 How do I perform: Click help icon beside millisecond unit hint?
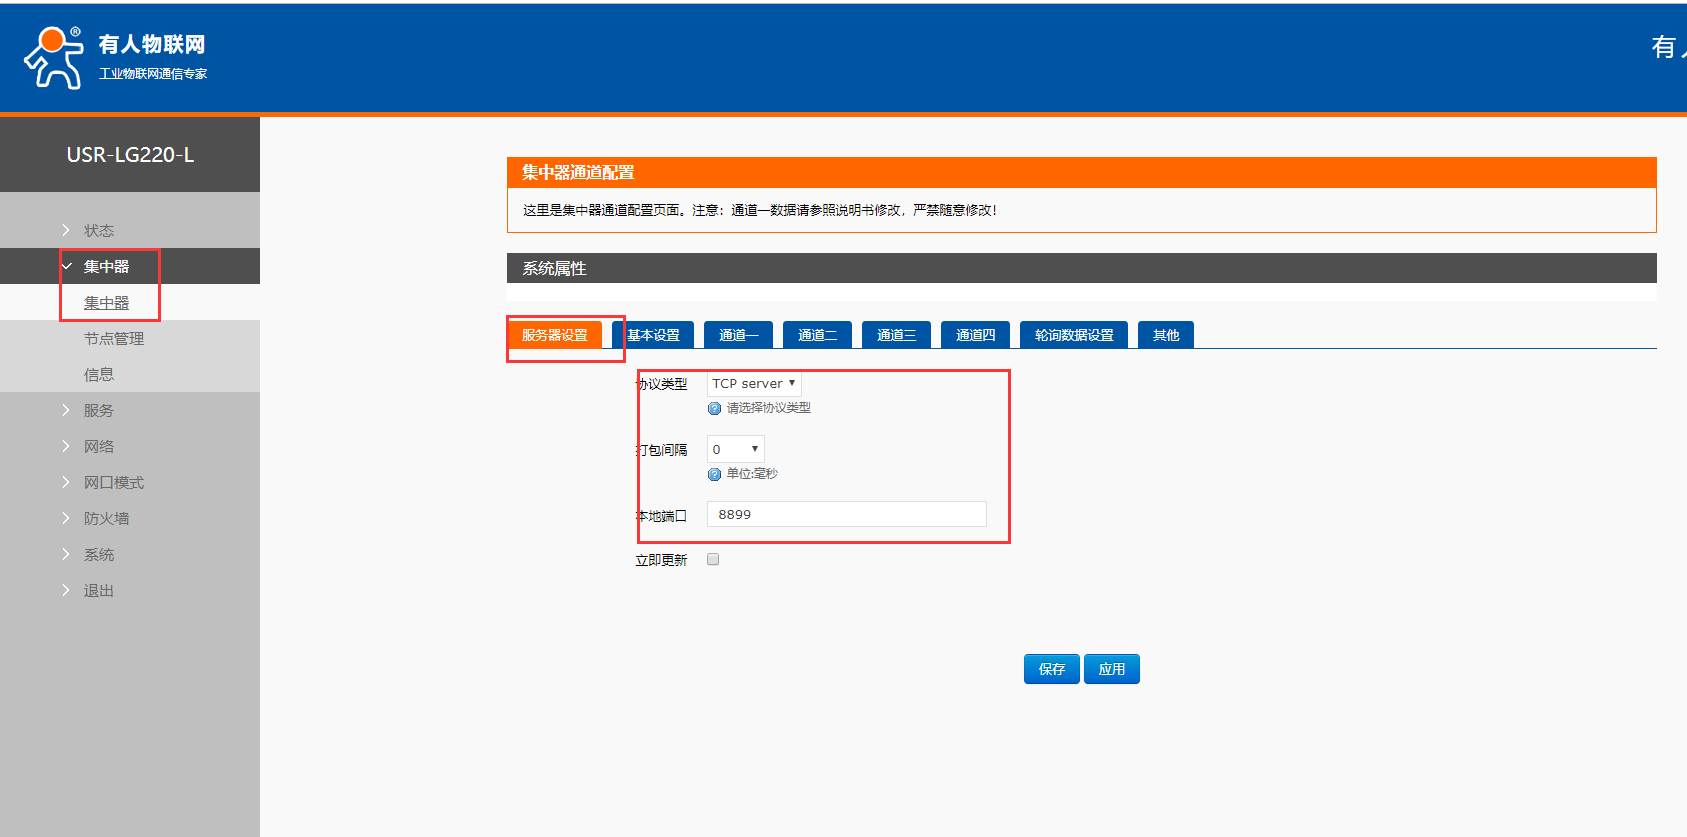click(x=714, y=474)
